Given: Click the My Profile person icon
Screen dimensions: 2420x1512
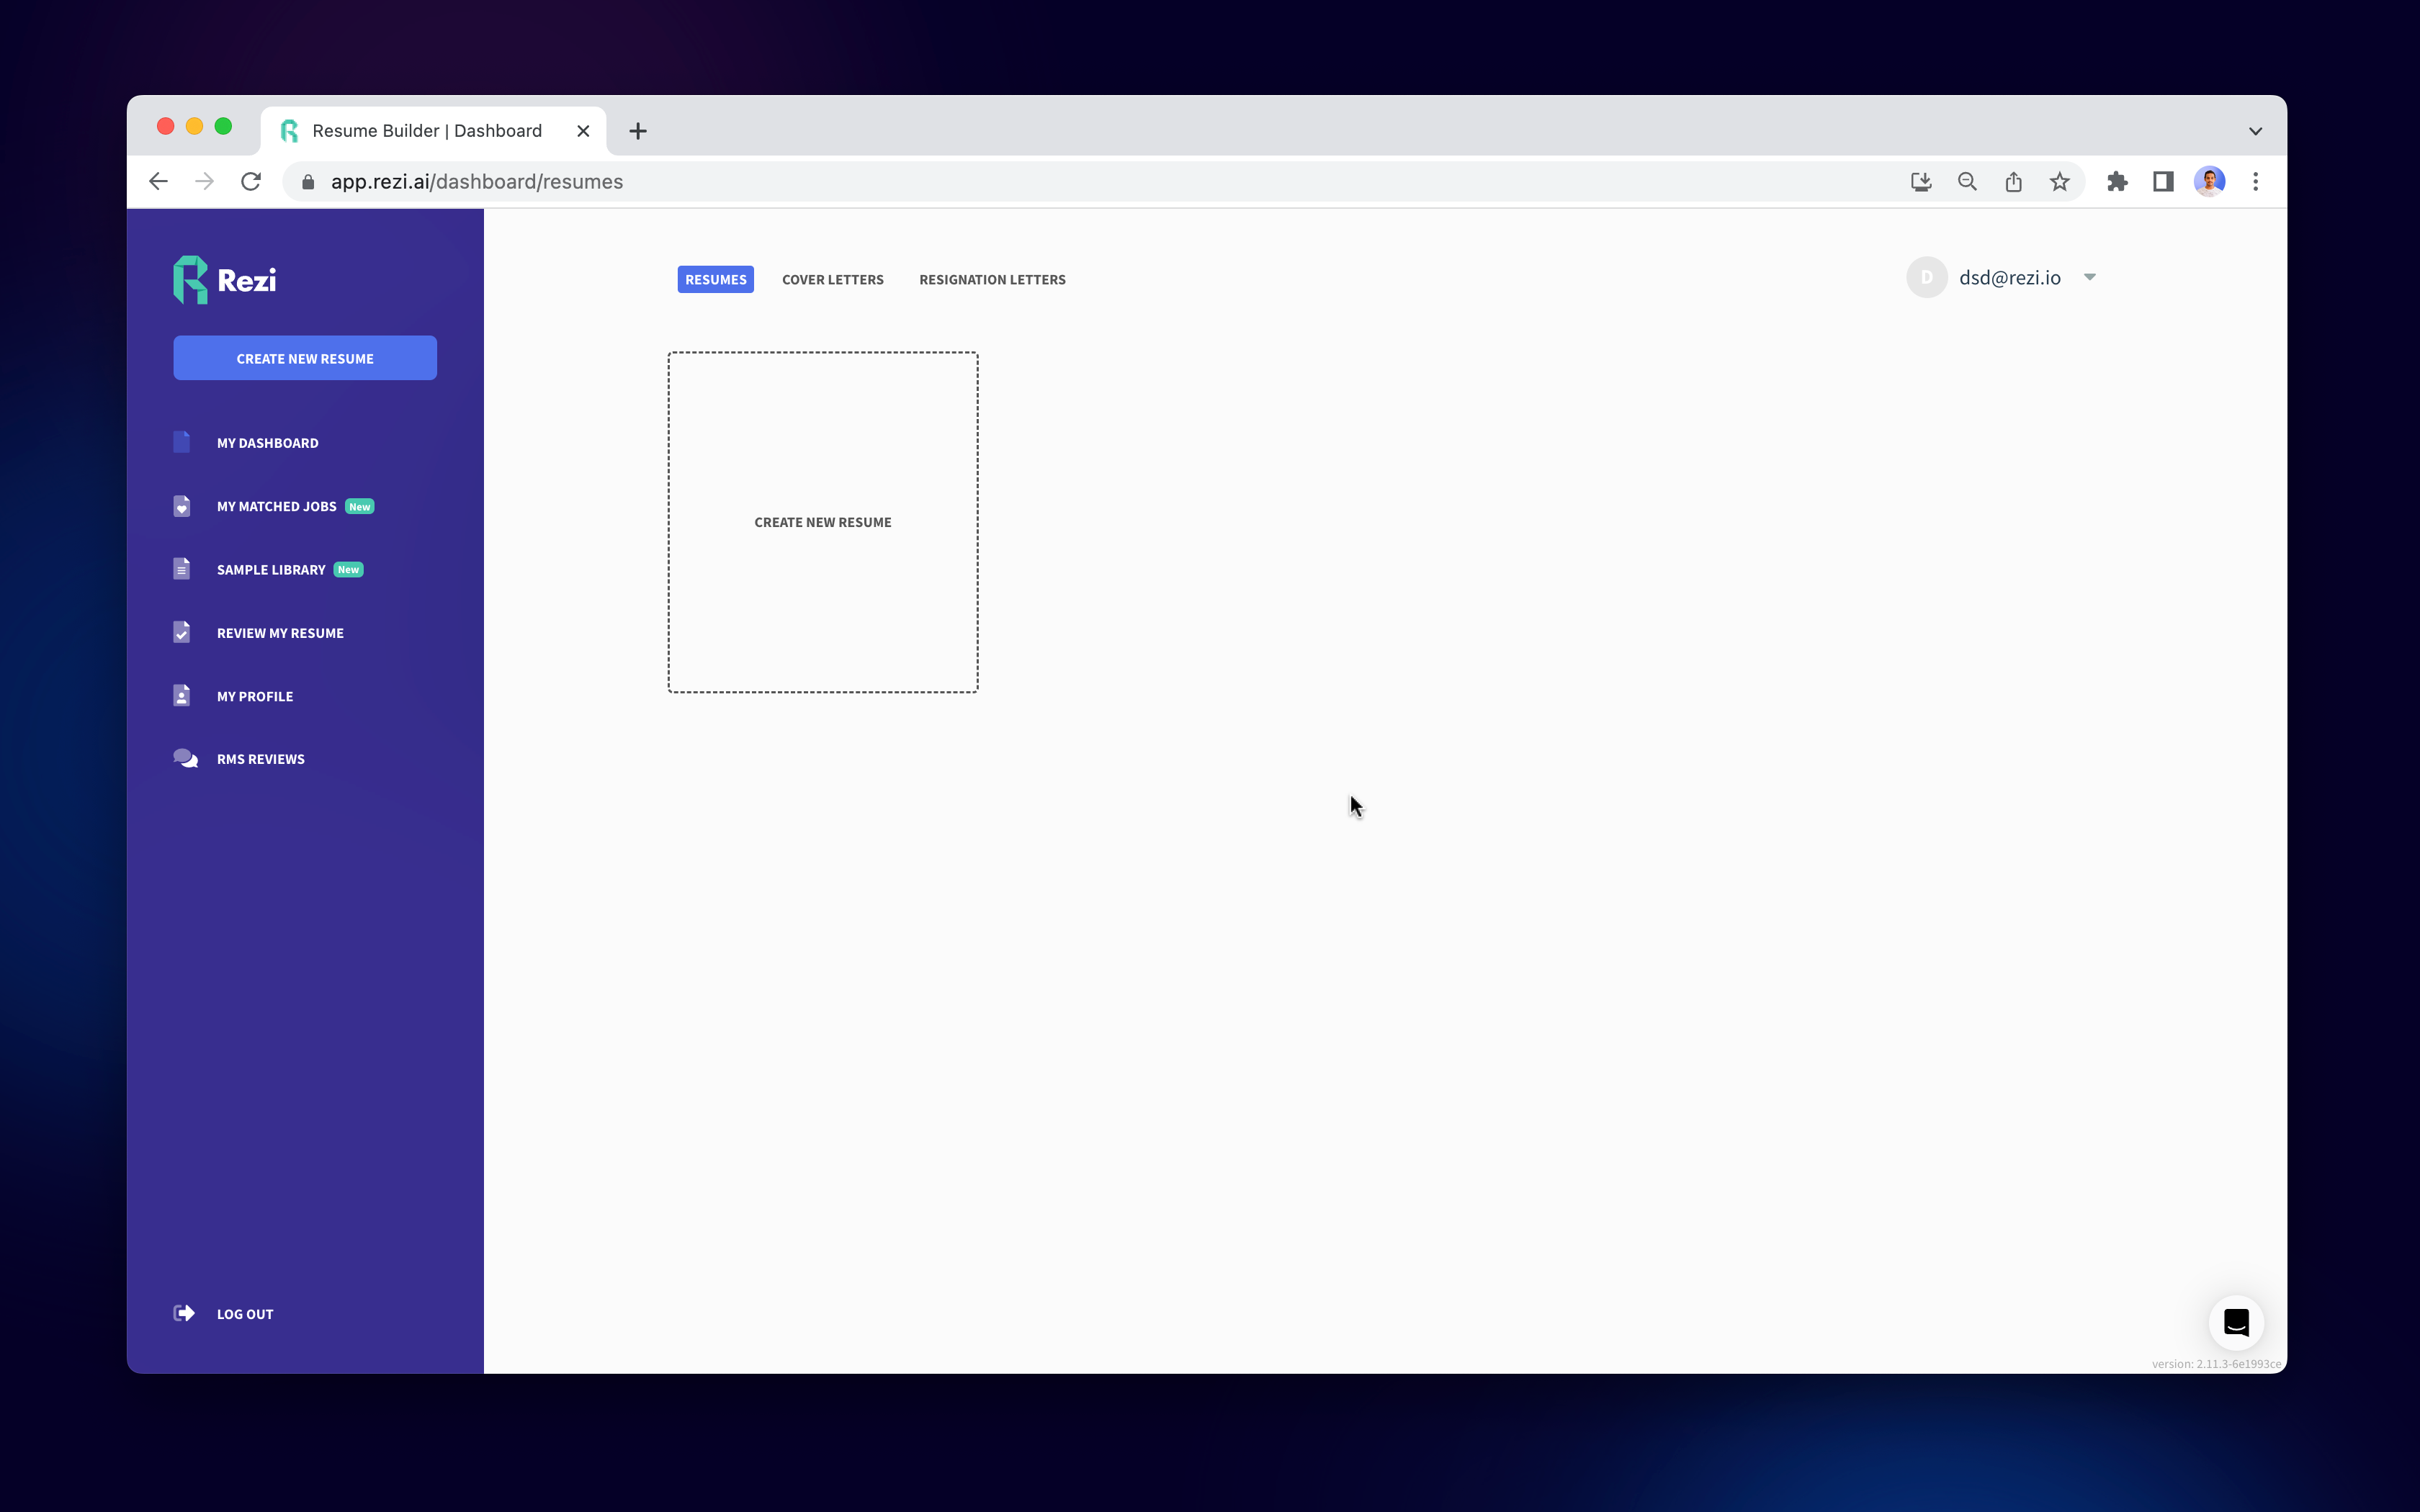Looking at the screenshot, I should tap(182, 696).
